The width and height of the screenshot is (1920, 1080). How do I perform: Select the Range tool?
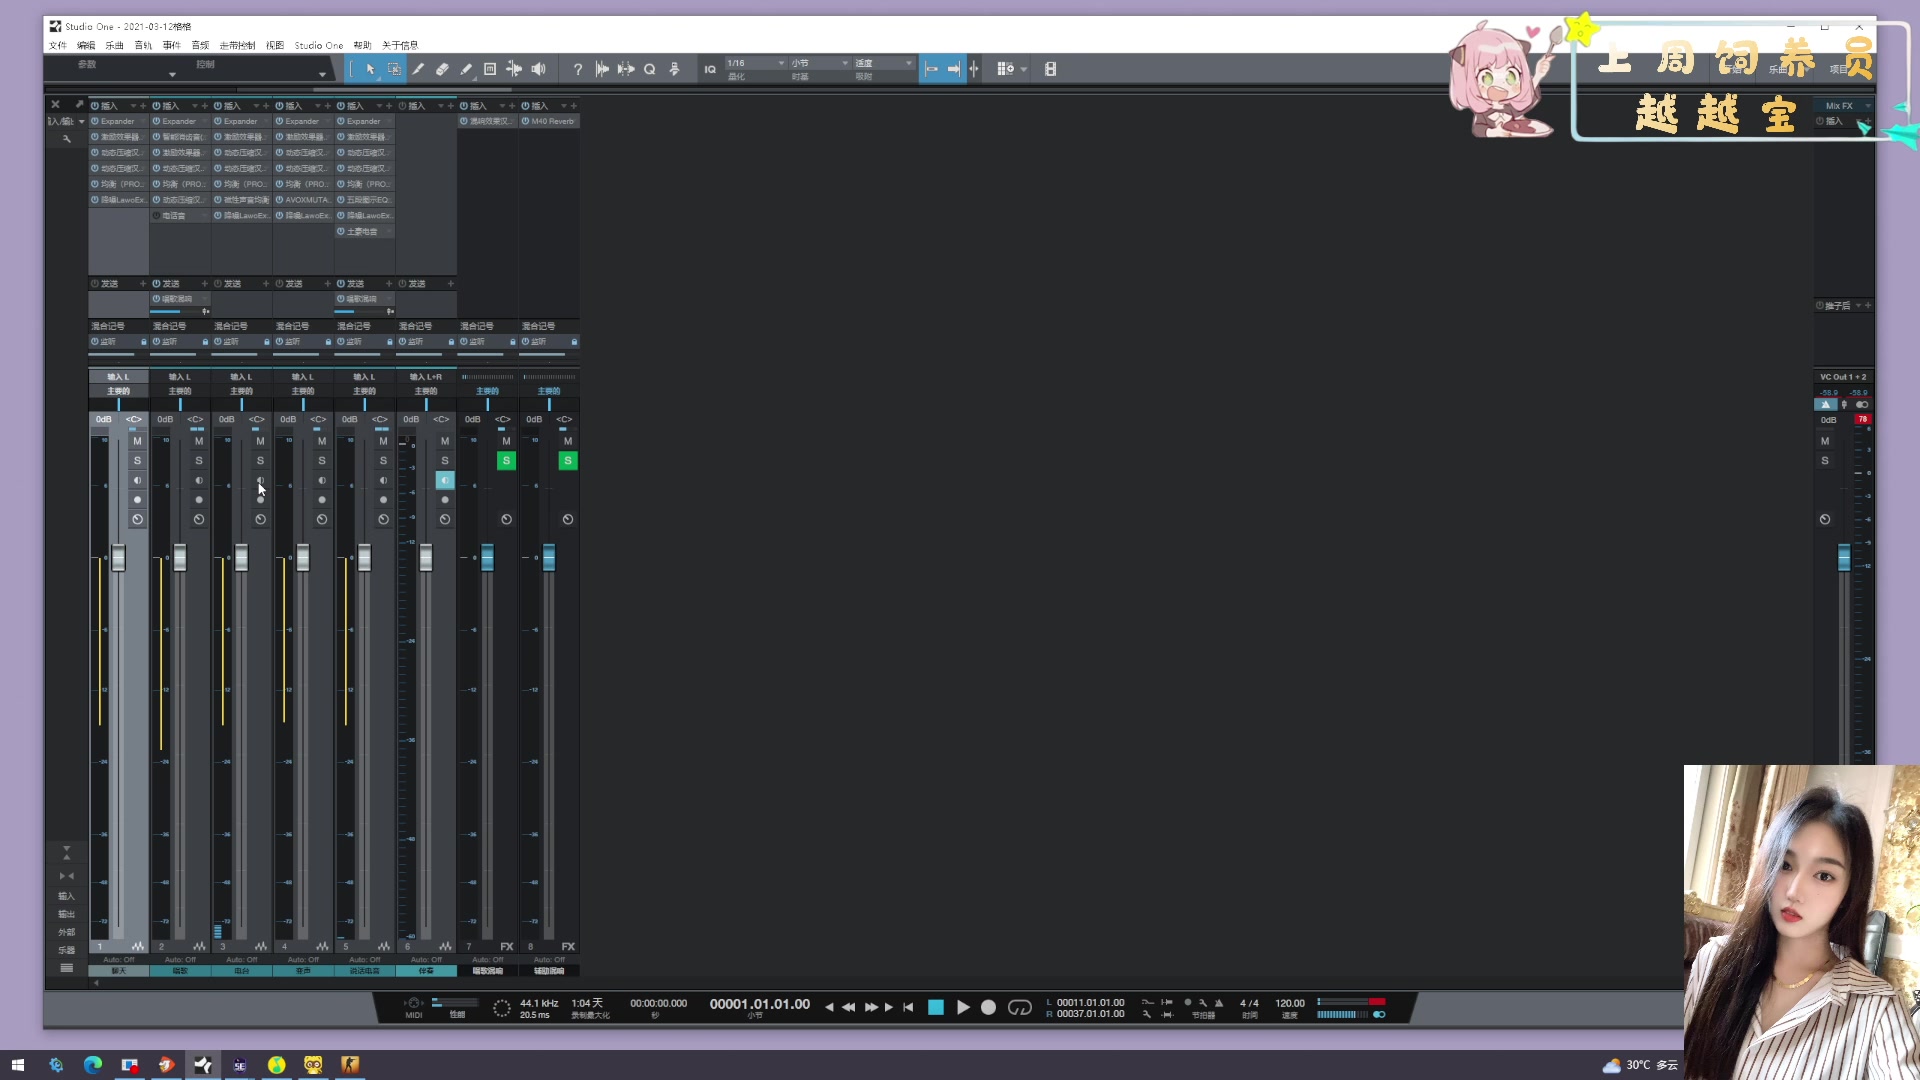[394, 69]
